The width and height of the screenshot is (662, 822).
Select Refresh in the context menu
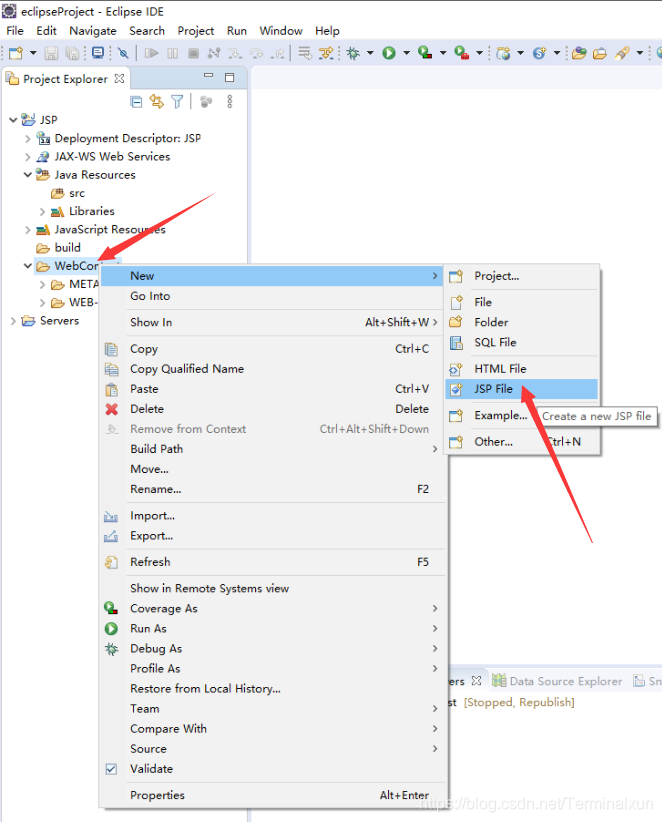(273, 562)
